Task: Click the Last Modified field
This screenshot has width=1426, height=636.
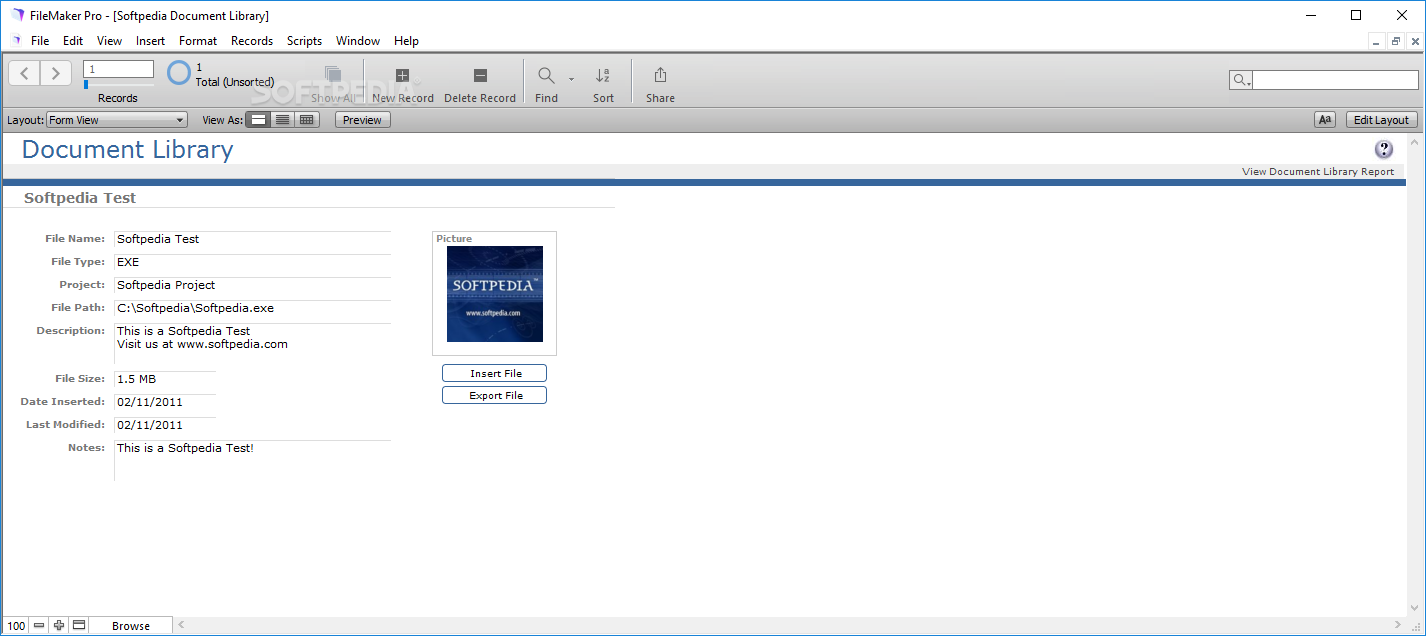Action: pyautogui.click(x=165, y=425)
